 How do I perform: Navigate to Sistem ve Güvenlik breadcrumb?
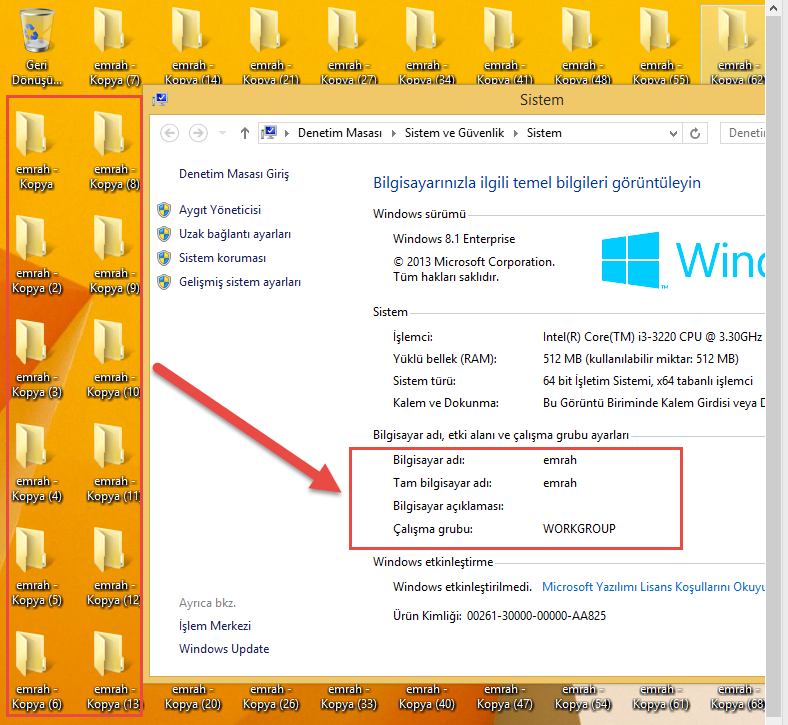[x=454, y=133]
